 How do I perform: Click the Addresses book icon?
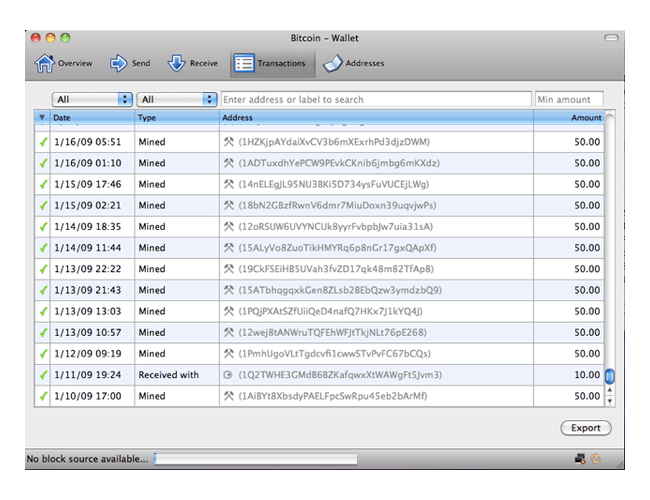pos(333,63)
